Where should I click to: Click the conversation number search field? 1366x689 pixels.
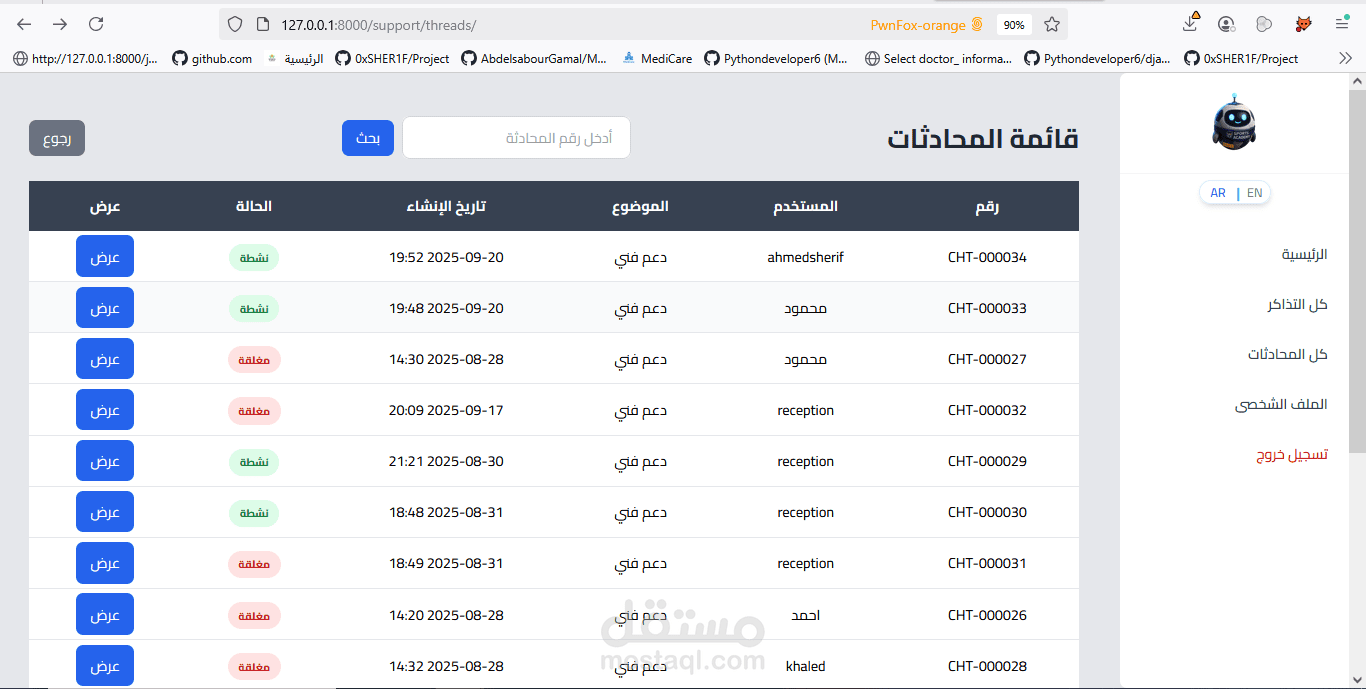(516, 138)
